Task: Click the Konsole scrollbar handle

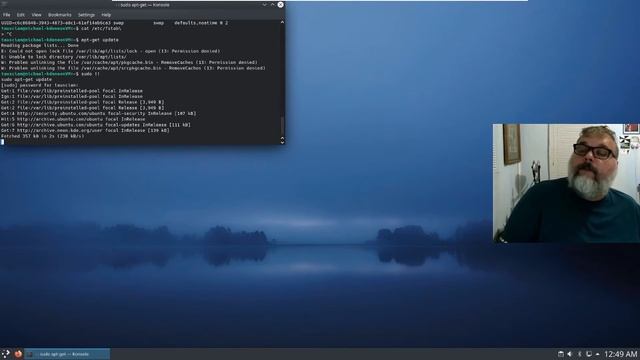Action: tap(282, 127)
